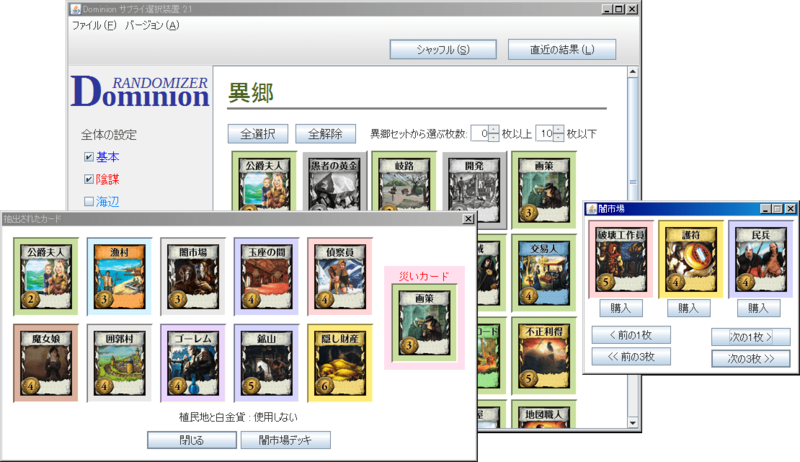Screen dimensions: 800x462
Task: Decrease the maximum 枚以下 card count
Action: [559, 137]
